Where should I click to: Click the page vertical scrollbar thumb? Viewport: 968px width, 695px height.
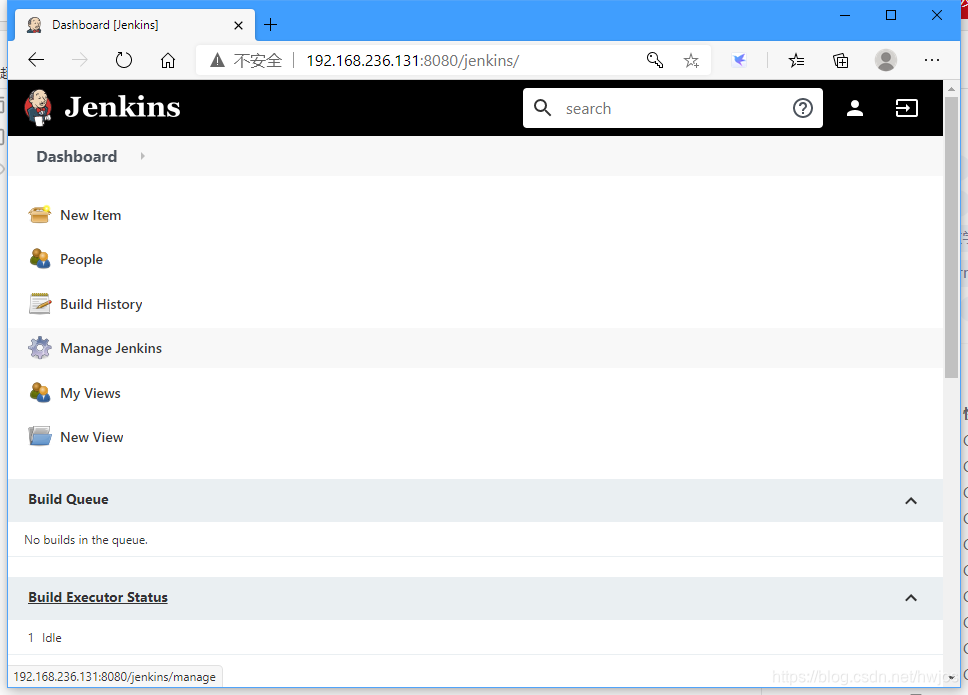(951, 237)
